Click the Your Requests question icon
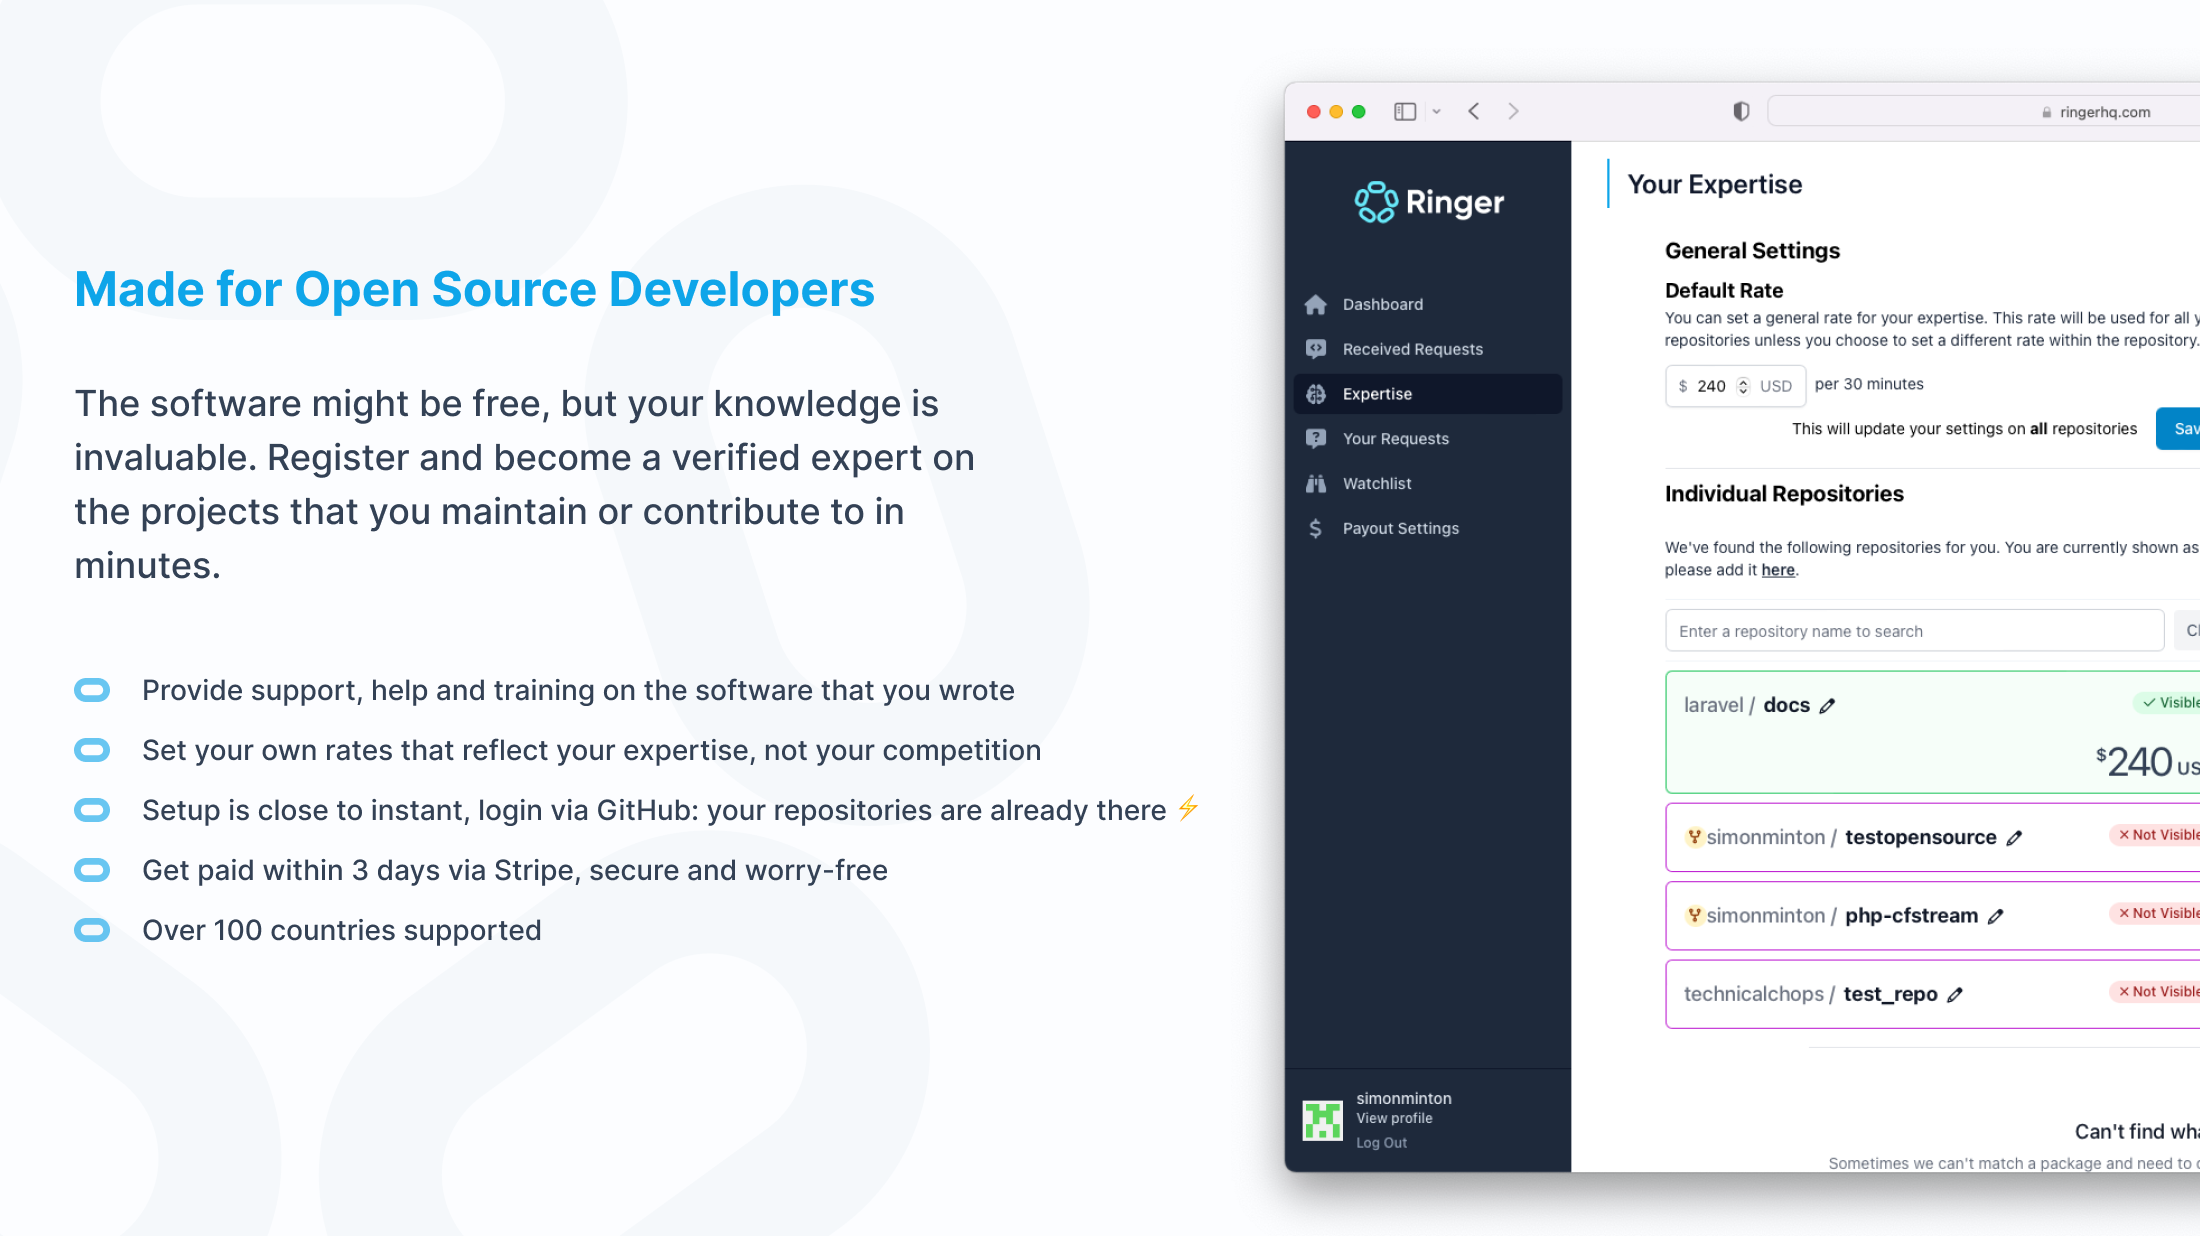 coord(1316,438)
